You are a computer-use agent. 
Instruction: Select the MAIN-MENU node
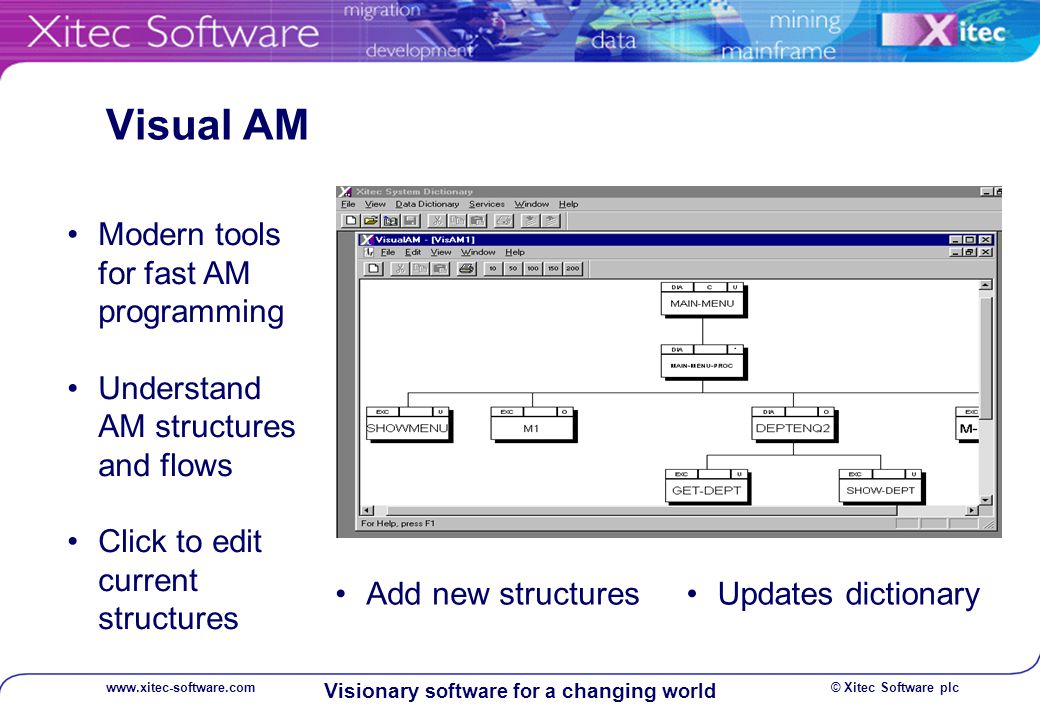[703, 300]
